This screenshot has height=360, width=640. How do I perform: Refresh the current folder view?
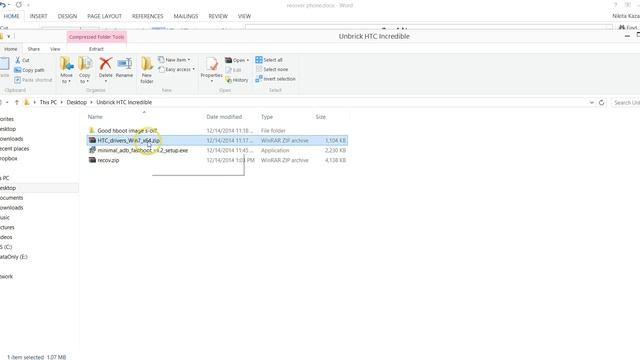[601, 103]
